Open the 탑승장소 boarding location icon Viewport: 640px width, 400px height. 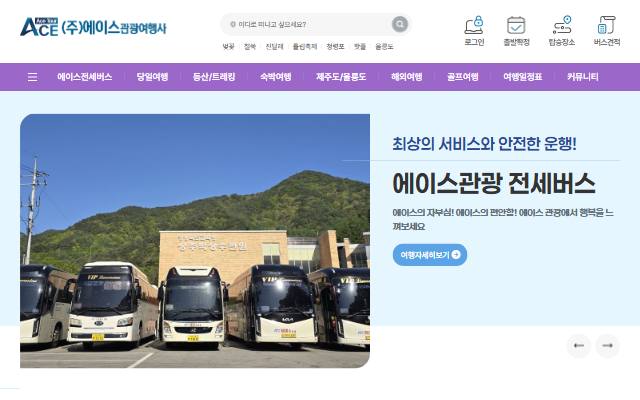tap(562, 31)
